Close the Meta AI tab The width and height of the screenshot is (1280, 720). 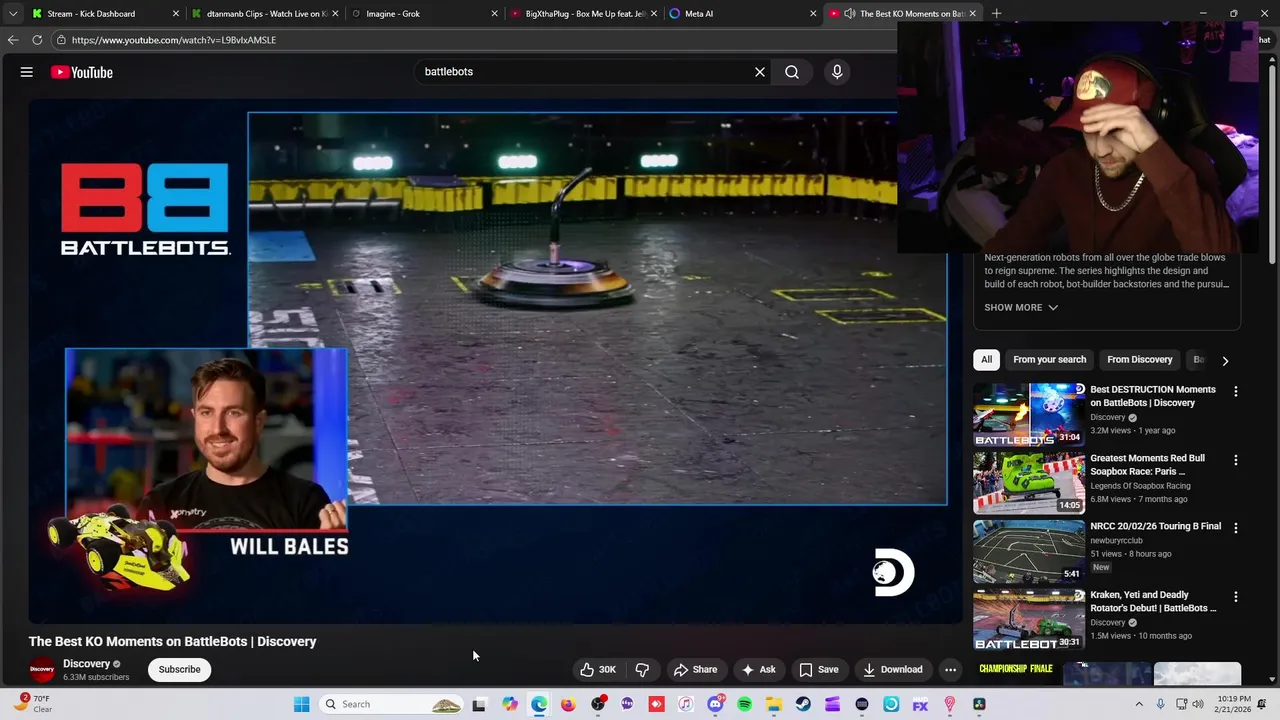pos(813,14)
